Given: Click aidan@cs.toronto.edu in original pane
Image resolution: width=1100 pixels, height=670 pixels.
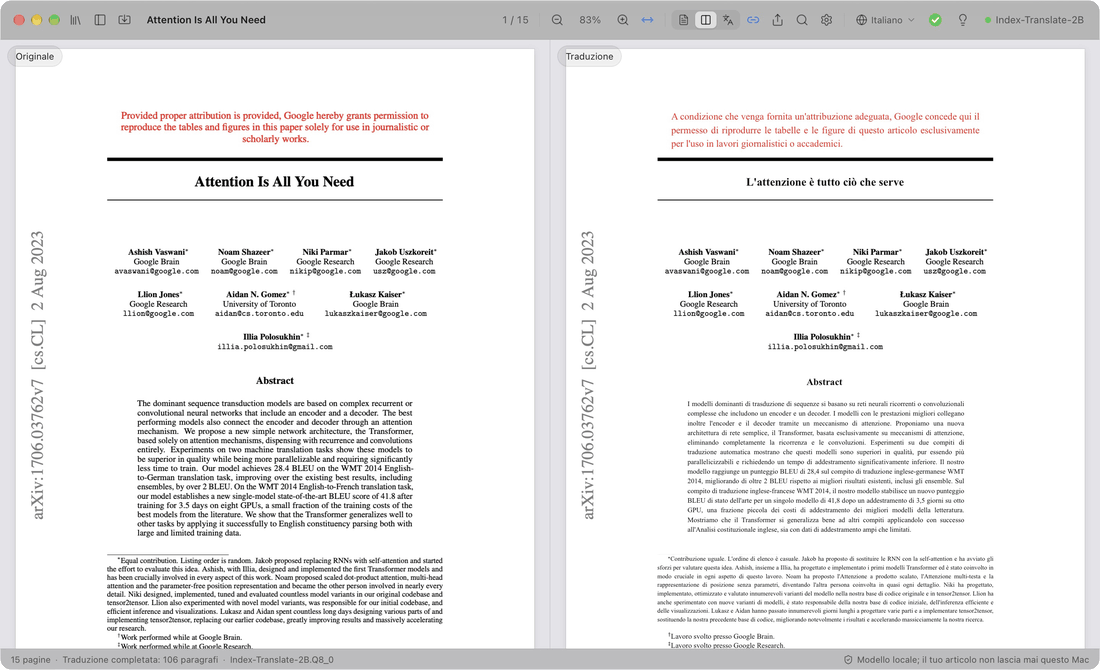Looking at the screenshot, I should [260, 314].
